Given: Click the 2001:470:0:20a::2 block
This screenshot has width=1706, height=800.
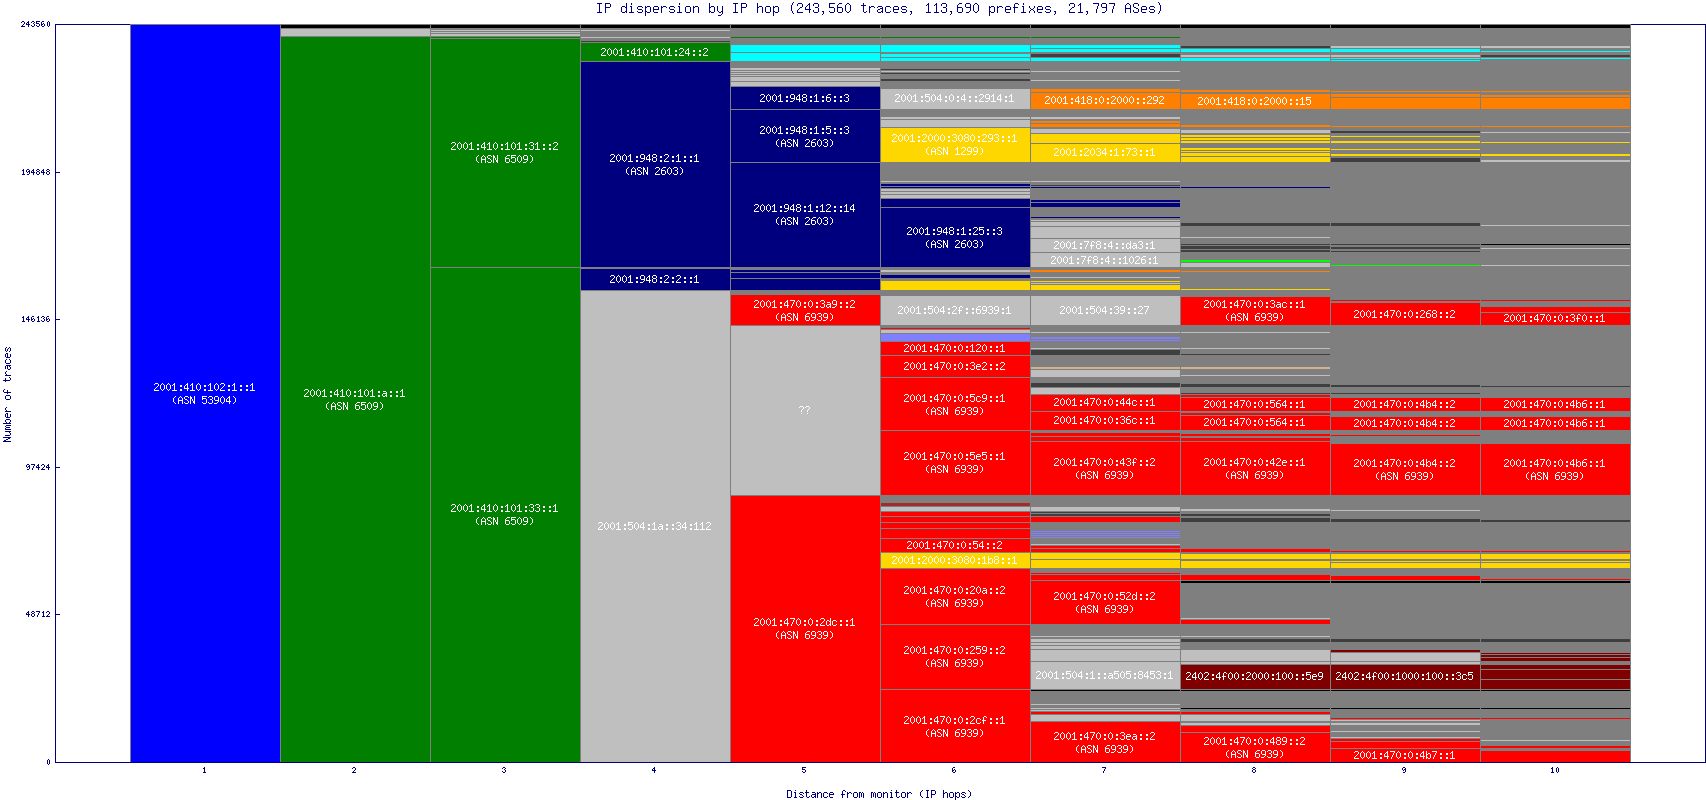Looking at the screenshot, I should point(955,596).
